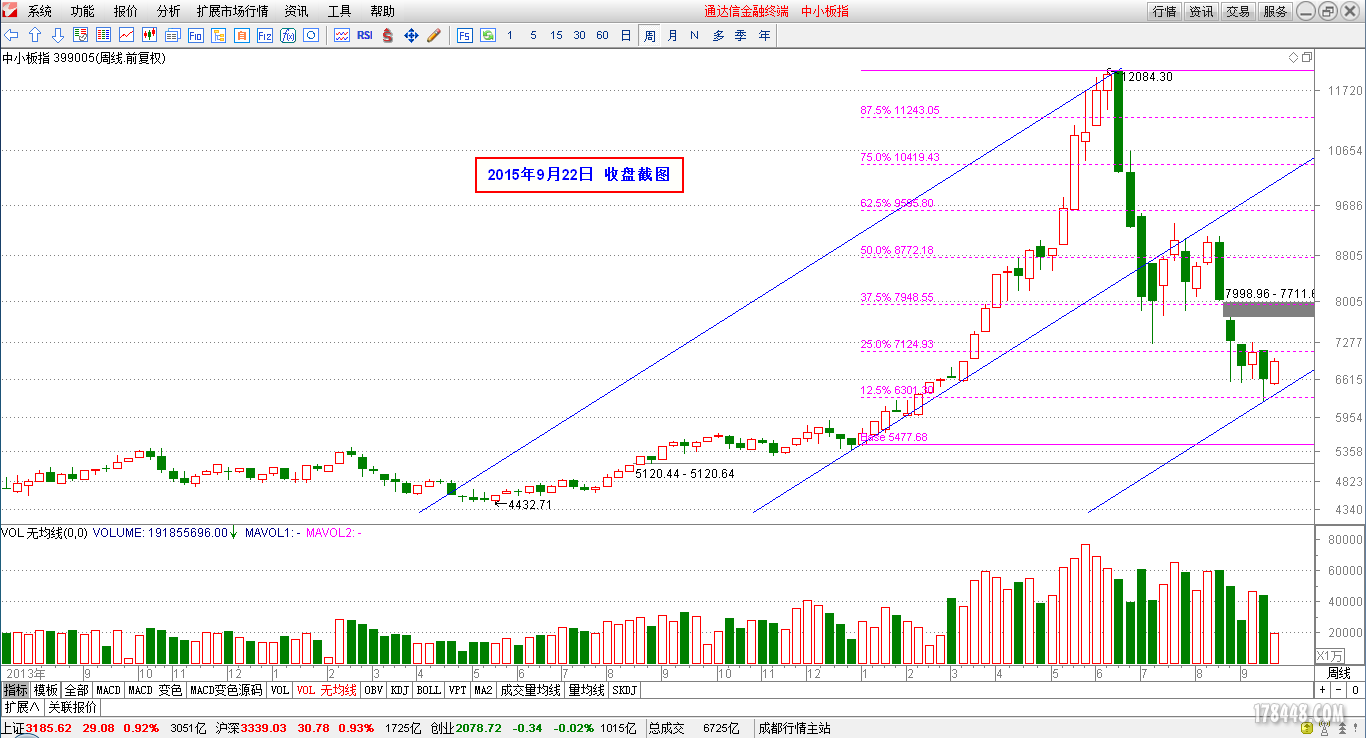Open the 功能 menu
Image resolution: width=1366 pixels, height=738 pixels.
click(x=83, y=11)
